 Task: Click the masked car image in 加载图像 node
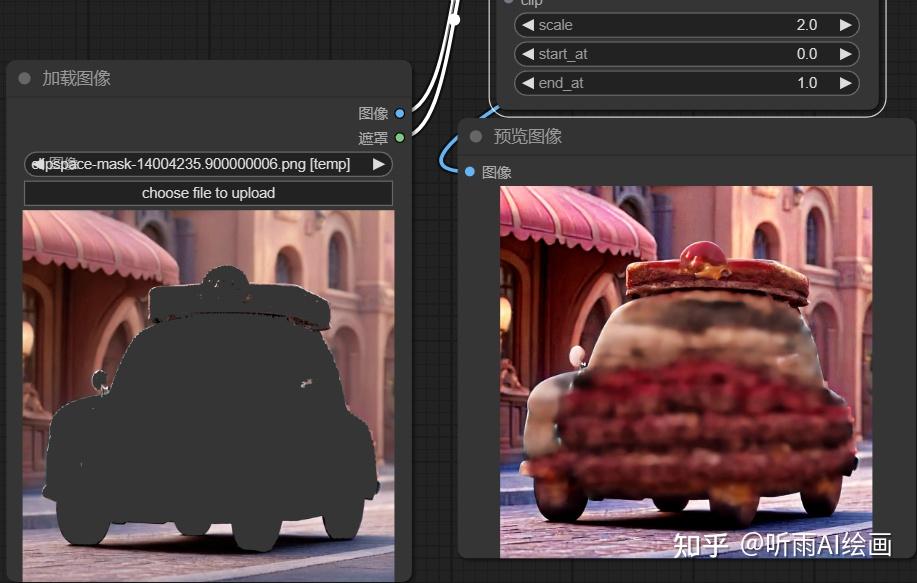click(x=208, y=396)
